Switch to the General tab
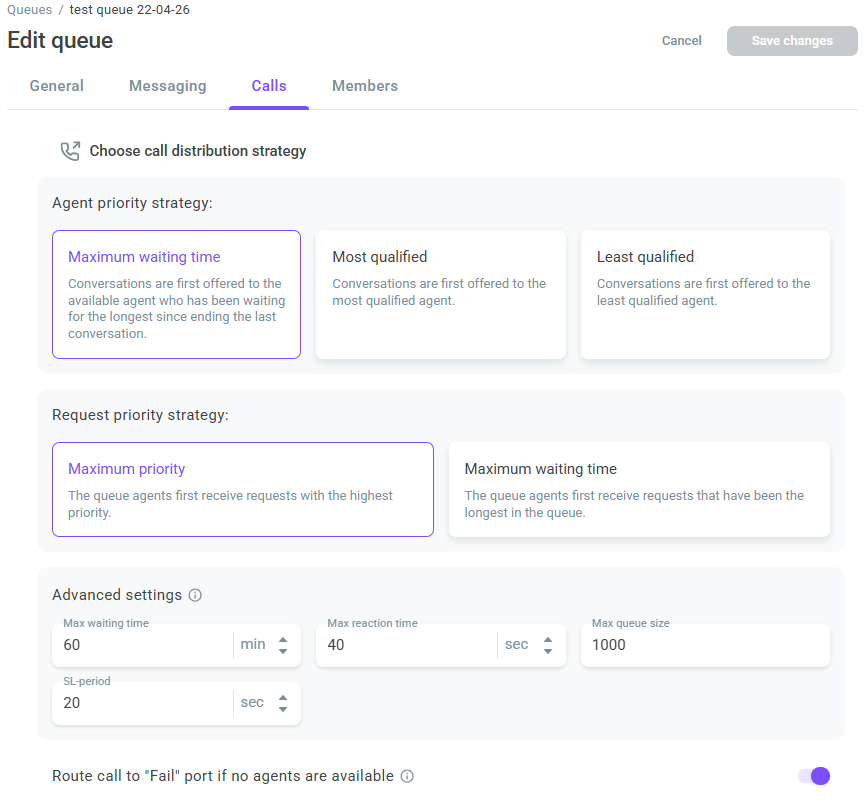Screen dimensions: 867x812 (x=57, y=86)
